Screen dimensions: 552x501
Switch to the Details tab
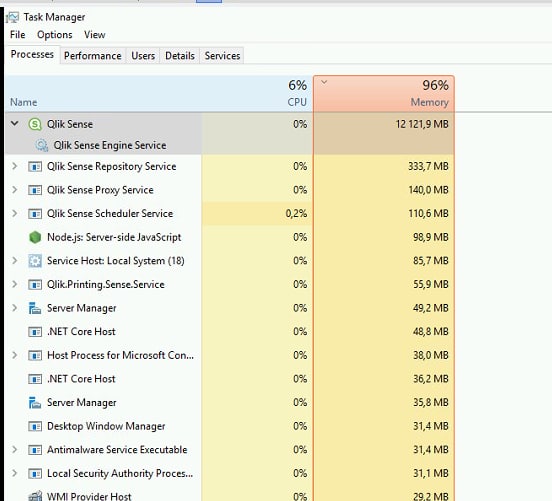click(x=180, y=56)
